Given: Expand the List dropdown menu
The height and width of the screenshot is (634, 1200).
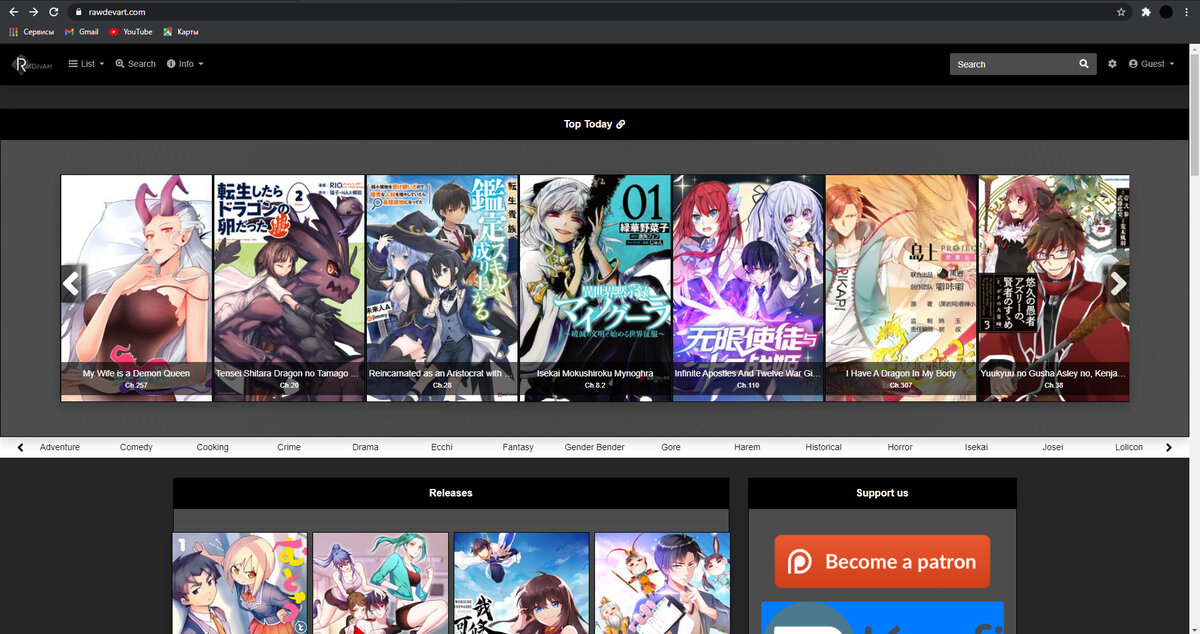Looking at the screenshot, I should pos(86,64).
